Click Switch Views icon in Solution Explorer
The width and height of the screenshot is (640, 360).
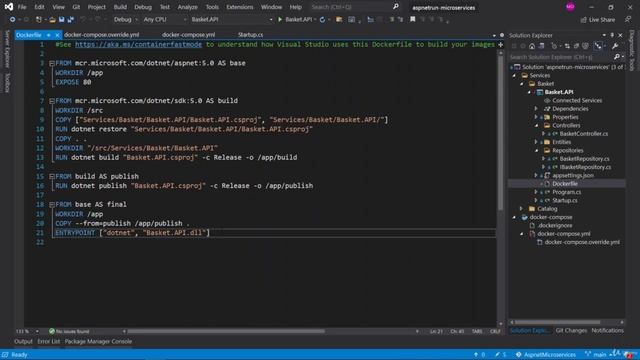542,46
